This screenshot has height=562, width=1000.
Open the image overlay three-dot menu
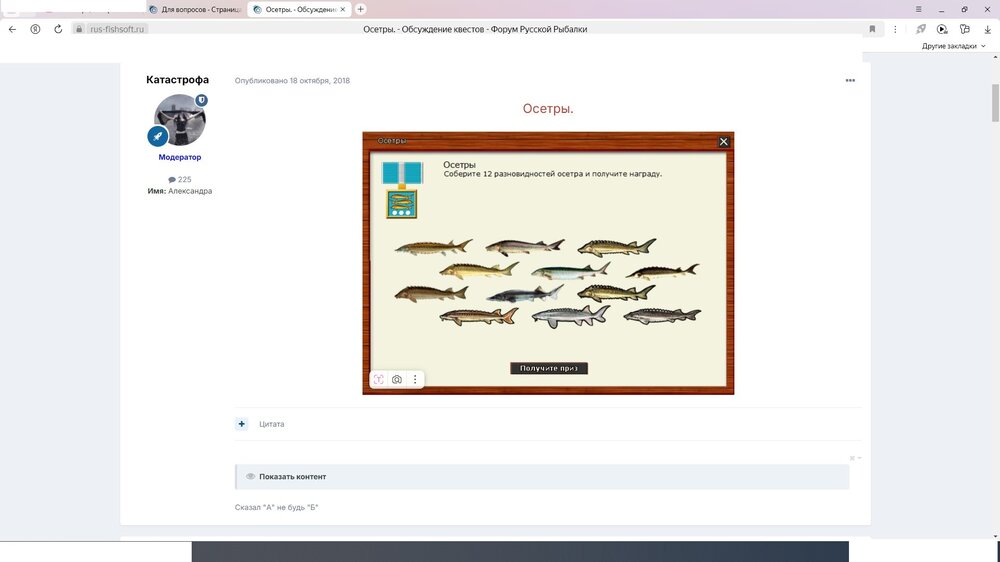pyautogui.click(x=415, y=380)
